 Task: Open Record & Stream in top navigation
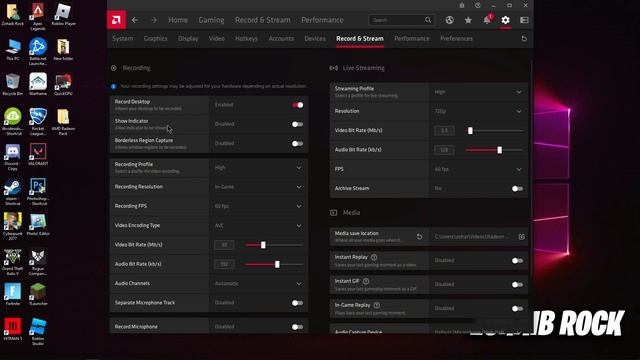262,20
